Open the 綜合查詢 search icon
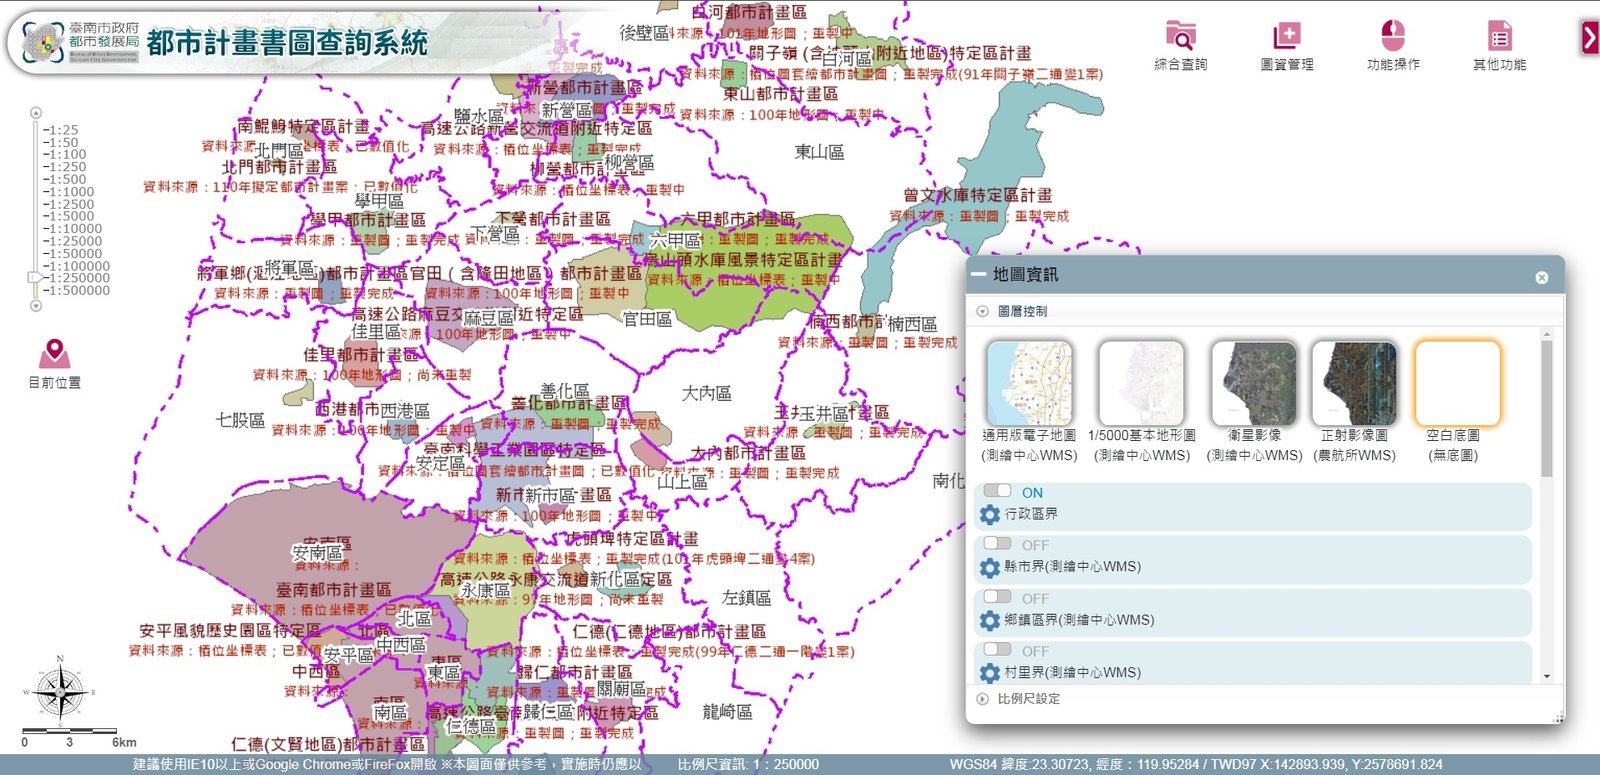This screenshot has height=775, width=1600. 1180,37
